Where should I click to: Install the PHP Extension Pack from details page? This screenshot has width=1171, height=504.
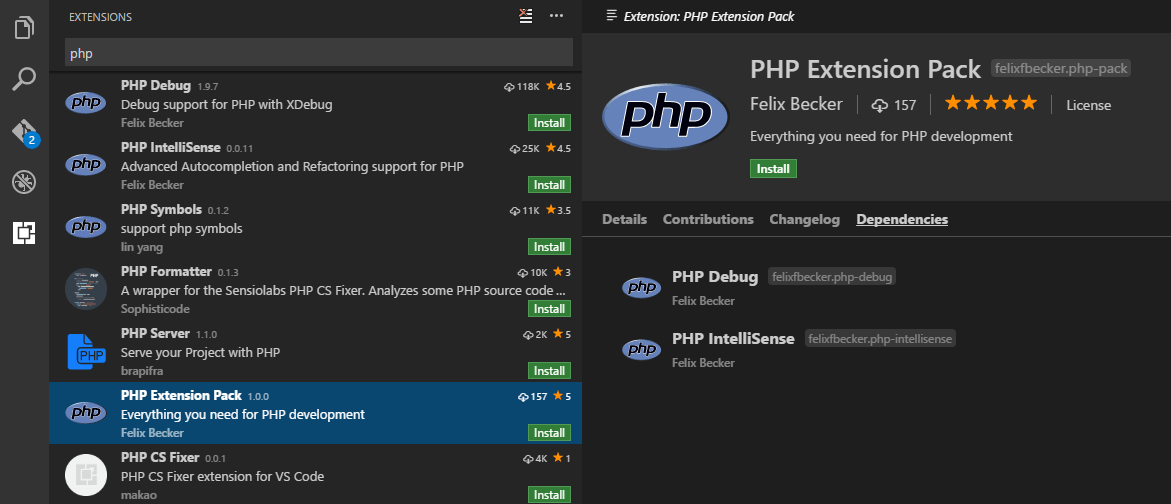[773, 169]
